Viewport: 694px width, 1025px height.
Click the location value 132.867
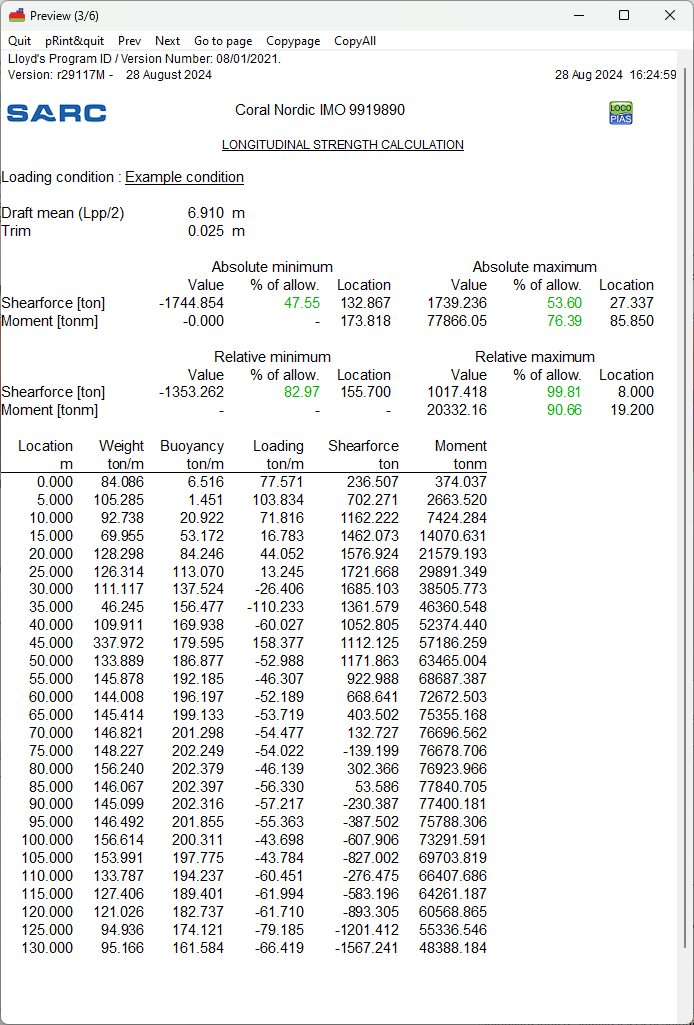click(x=366, y=303)
